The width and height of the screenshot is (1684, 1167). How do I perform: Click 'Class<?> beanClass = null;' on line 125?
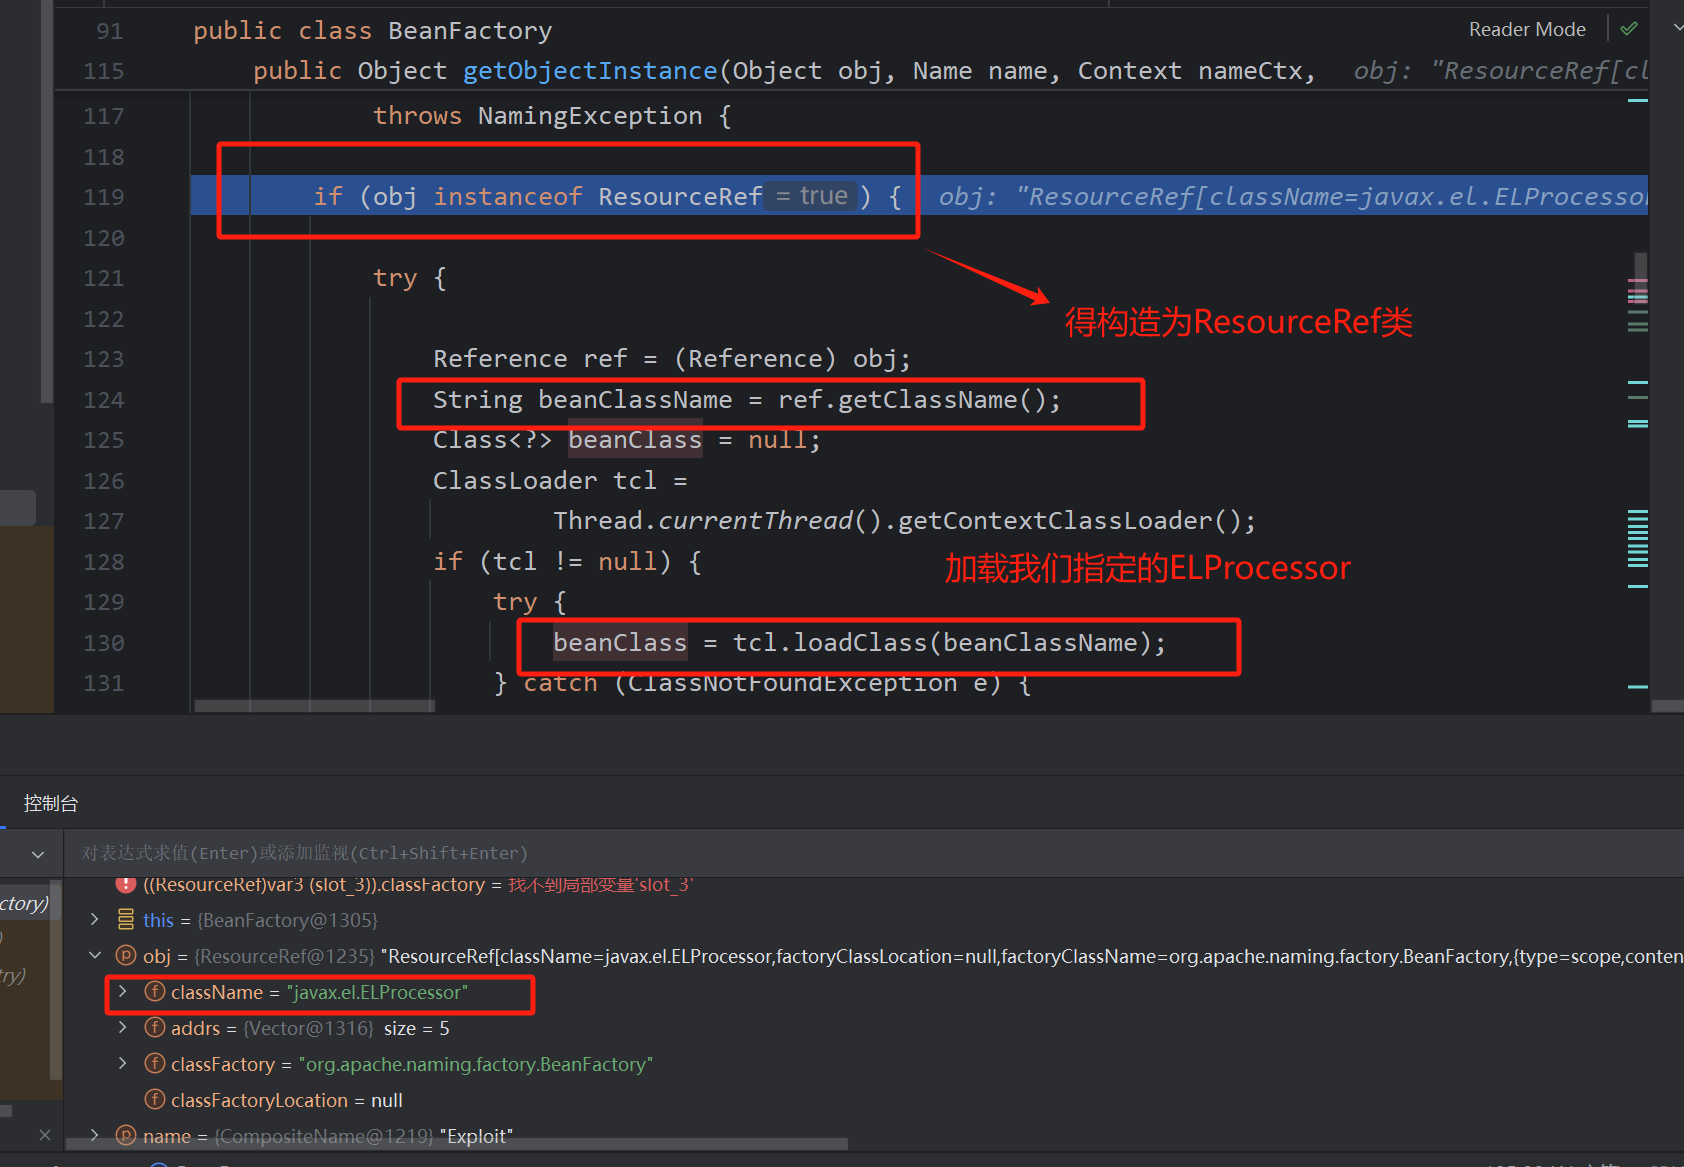click(627, 440)
